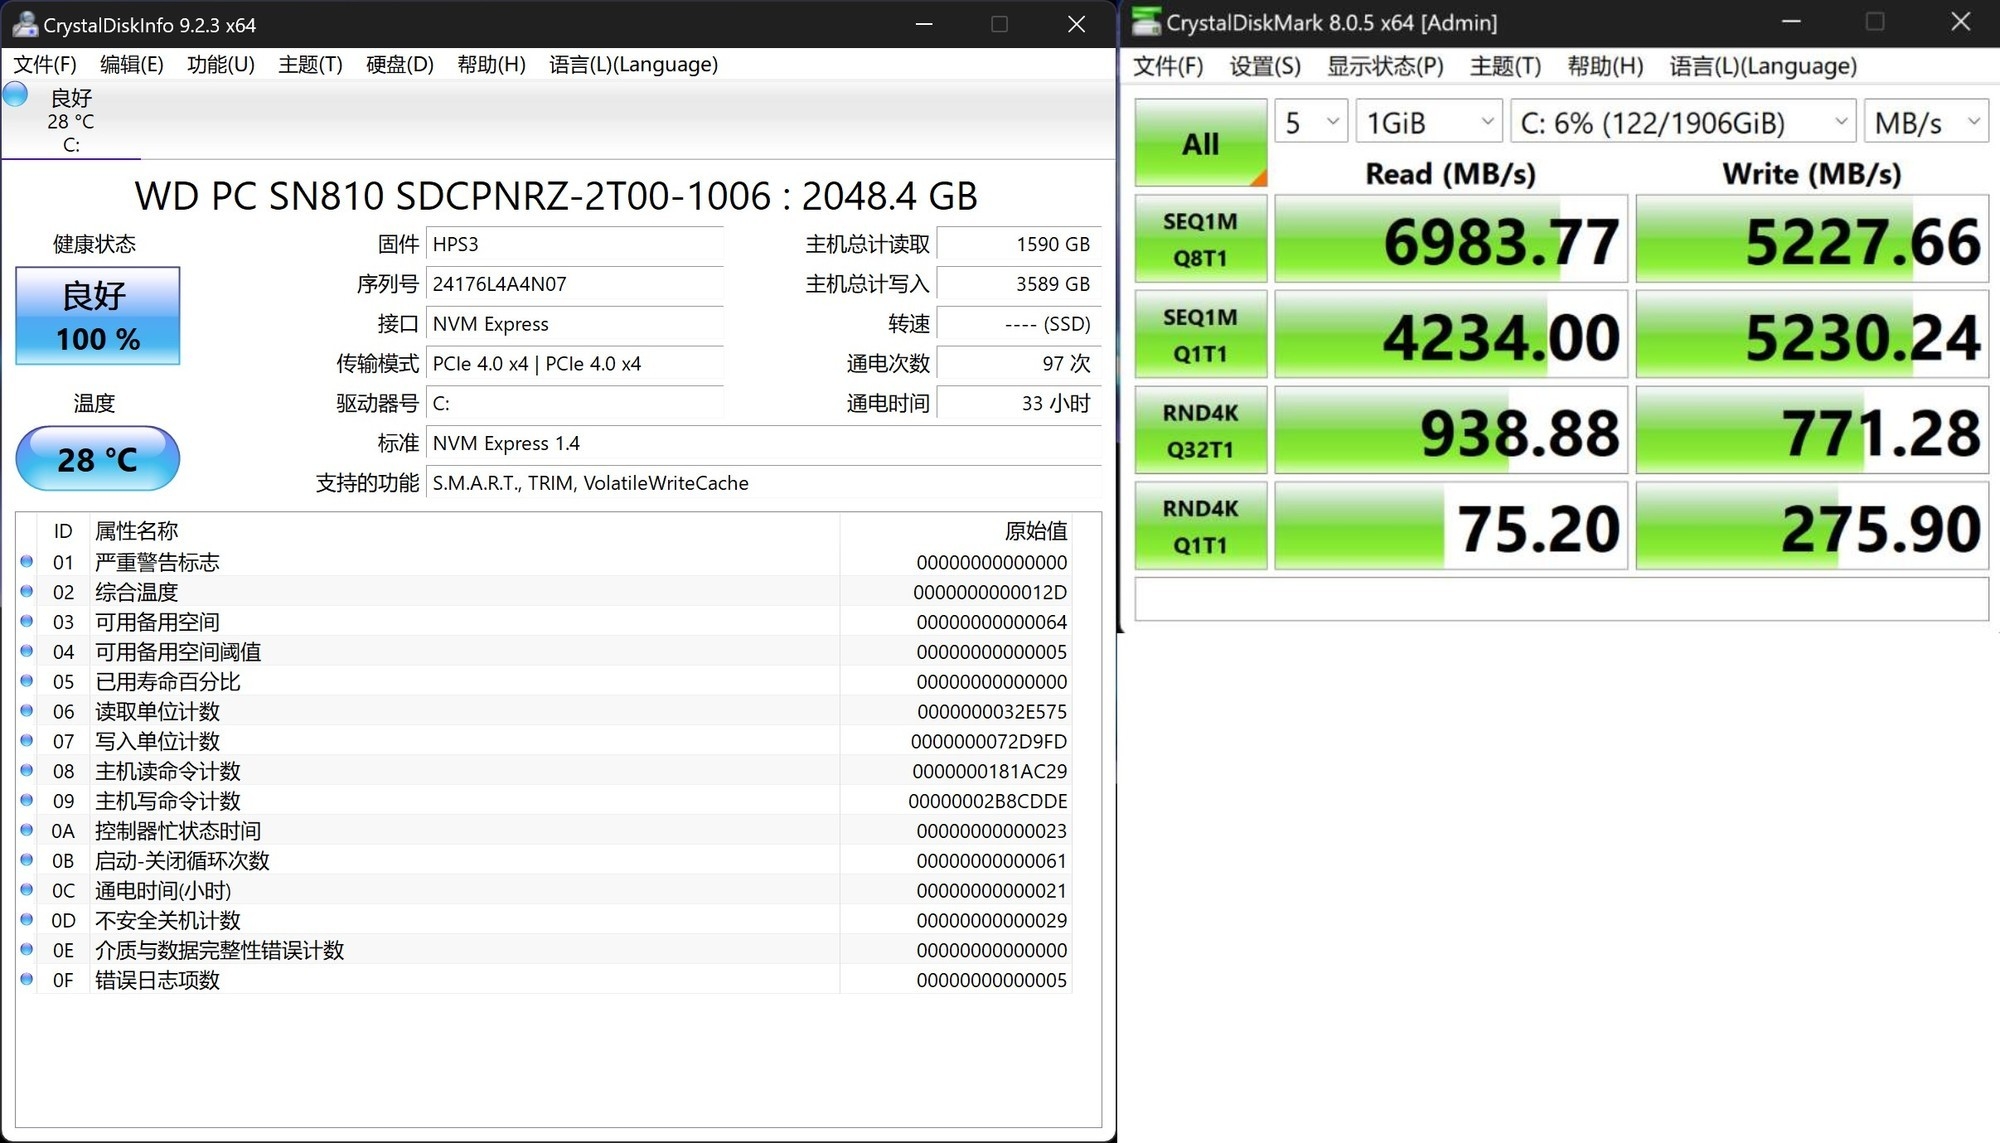Image resolution: width=2000 pixels, height=1143 pixels.
Task: Click the 28 °C temperature button
Action: (x=98, y=459)
